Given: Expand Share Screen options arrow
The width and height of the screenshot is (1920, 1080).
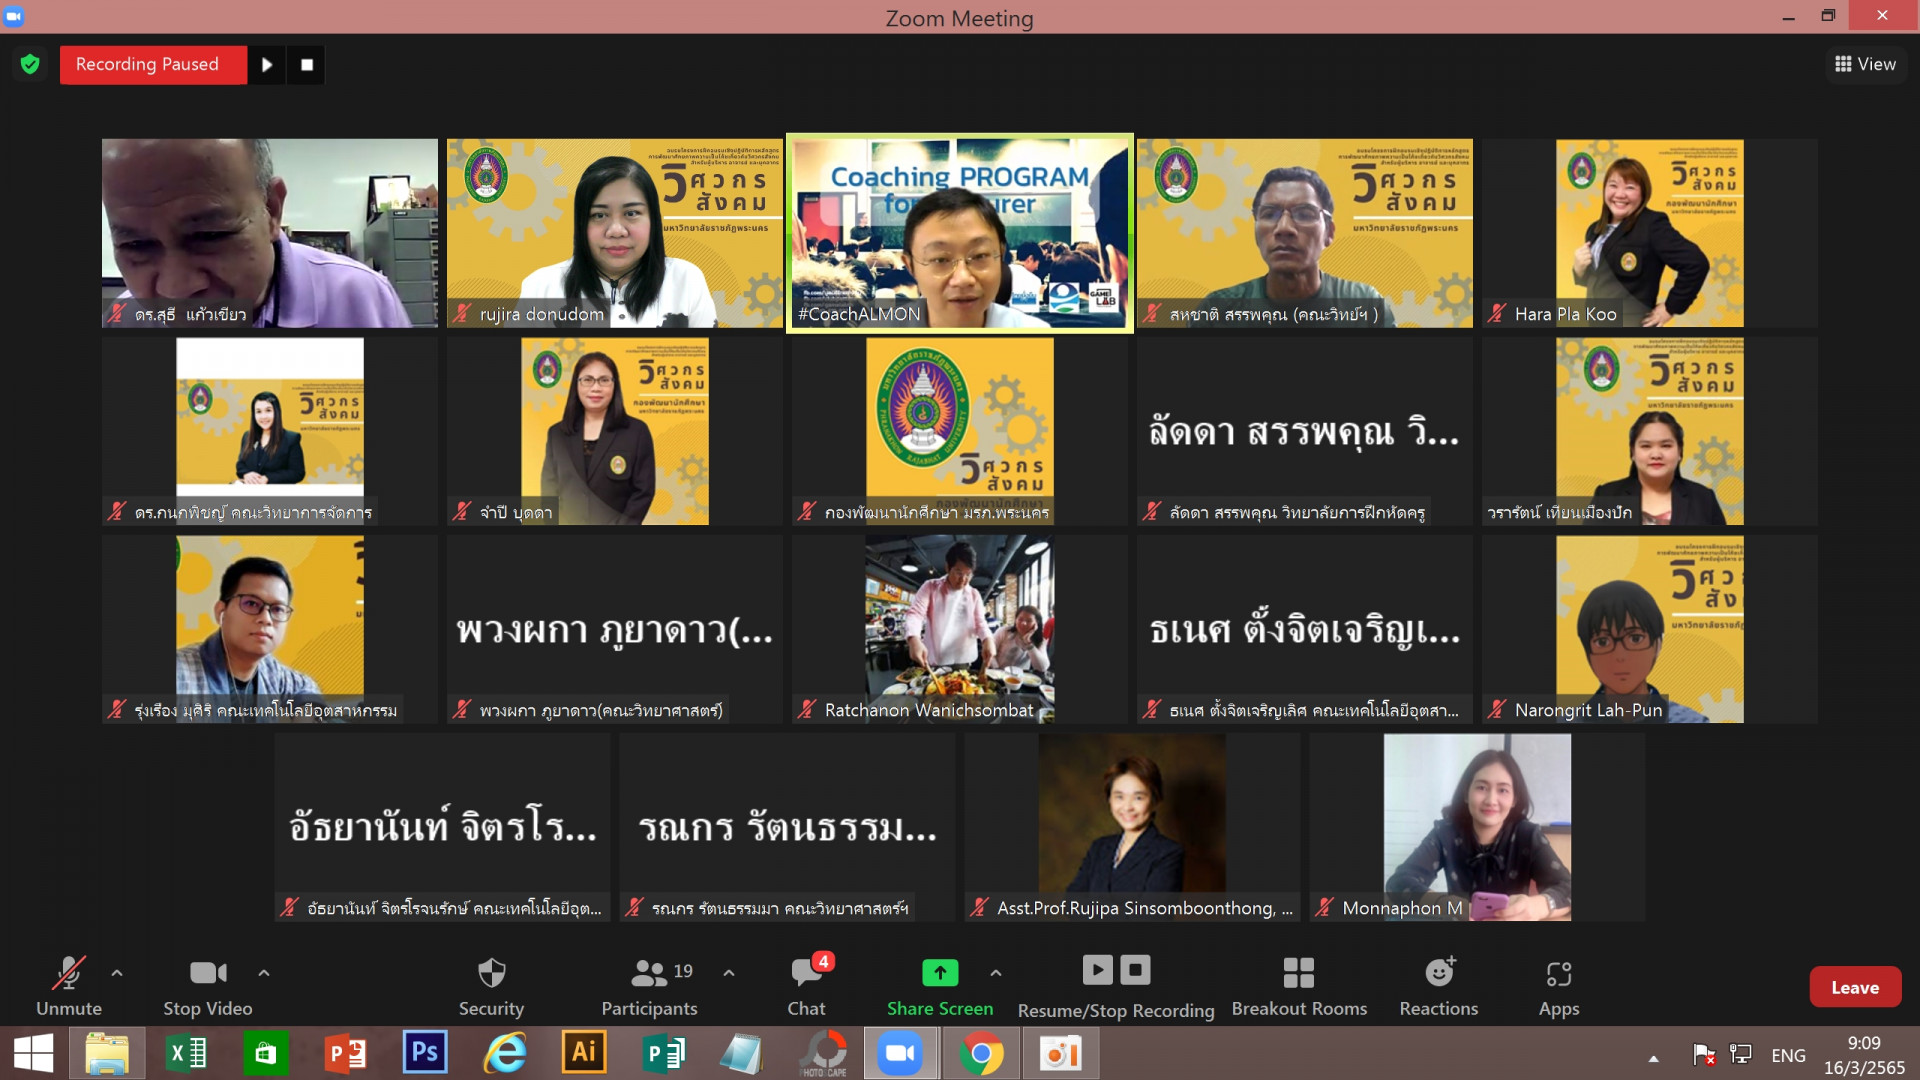Looking at the screenshot, I should [x=996, y=972].
